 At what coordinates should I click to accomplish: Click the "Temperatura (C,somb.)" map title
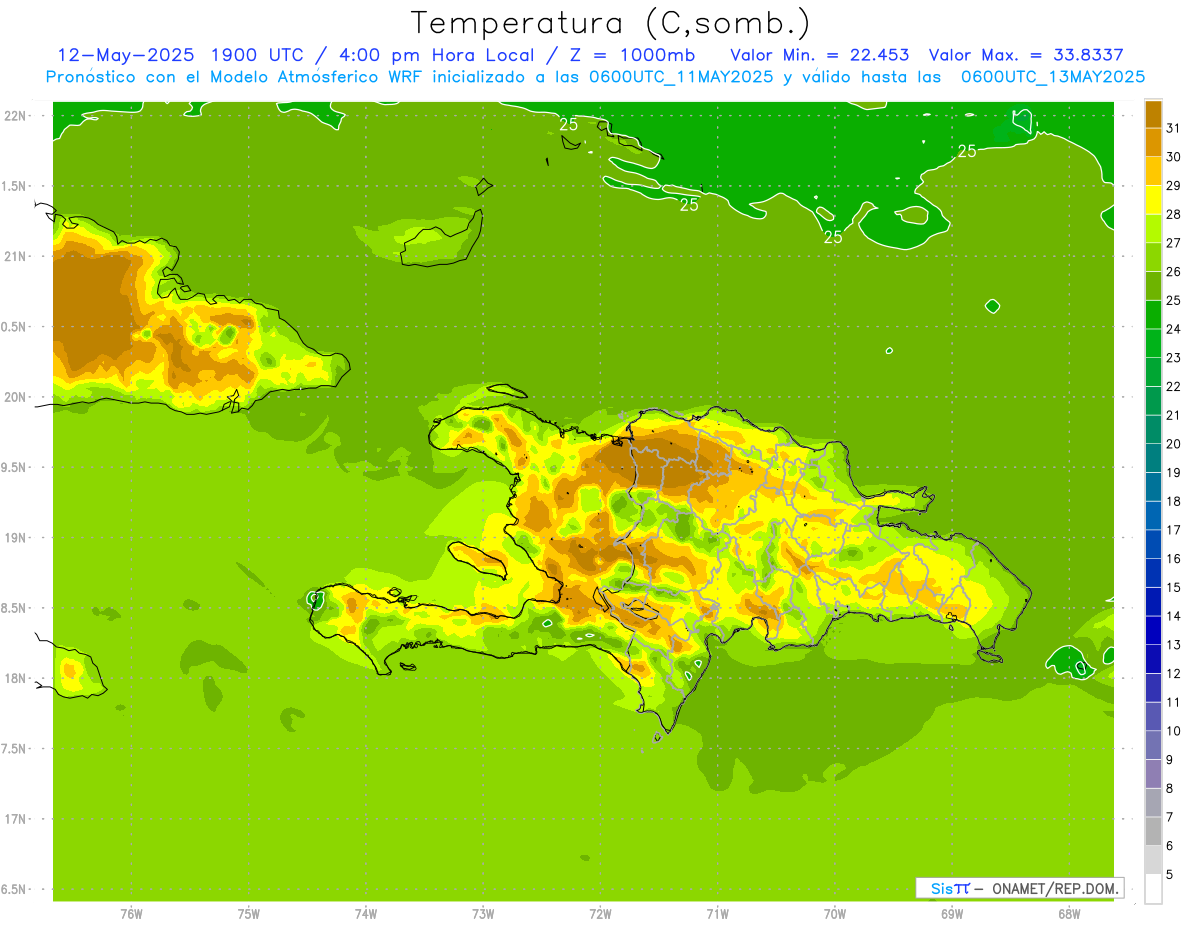[x=610, y=23]
